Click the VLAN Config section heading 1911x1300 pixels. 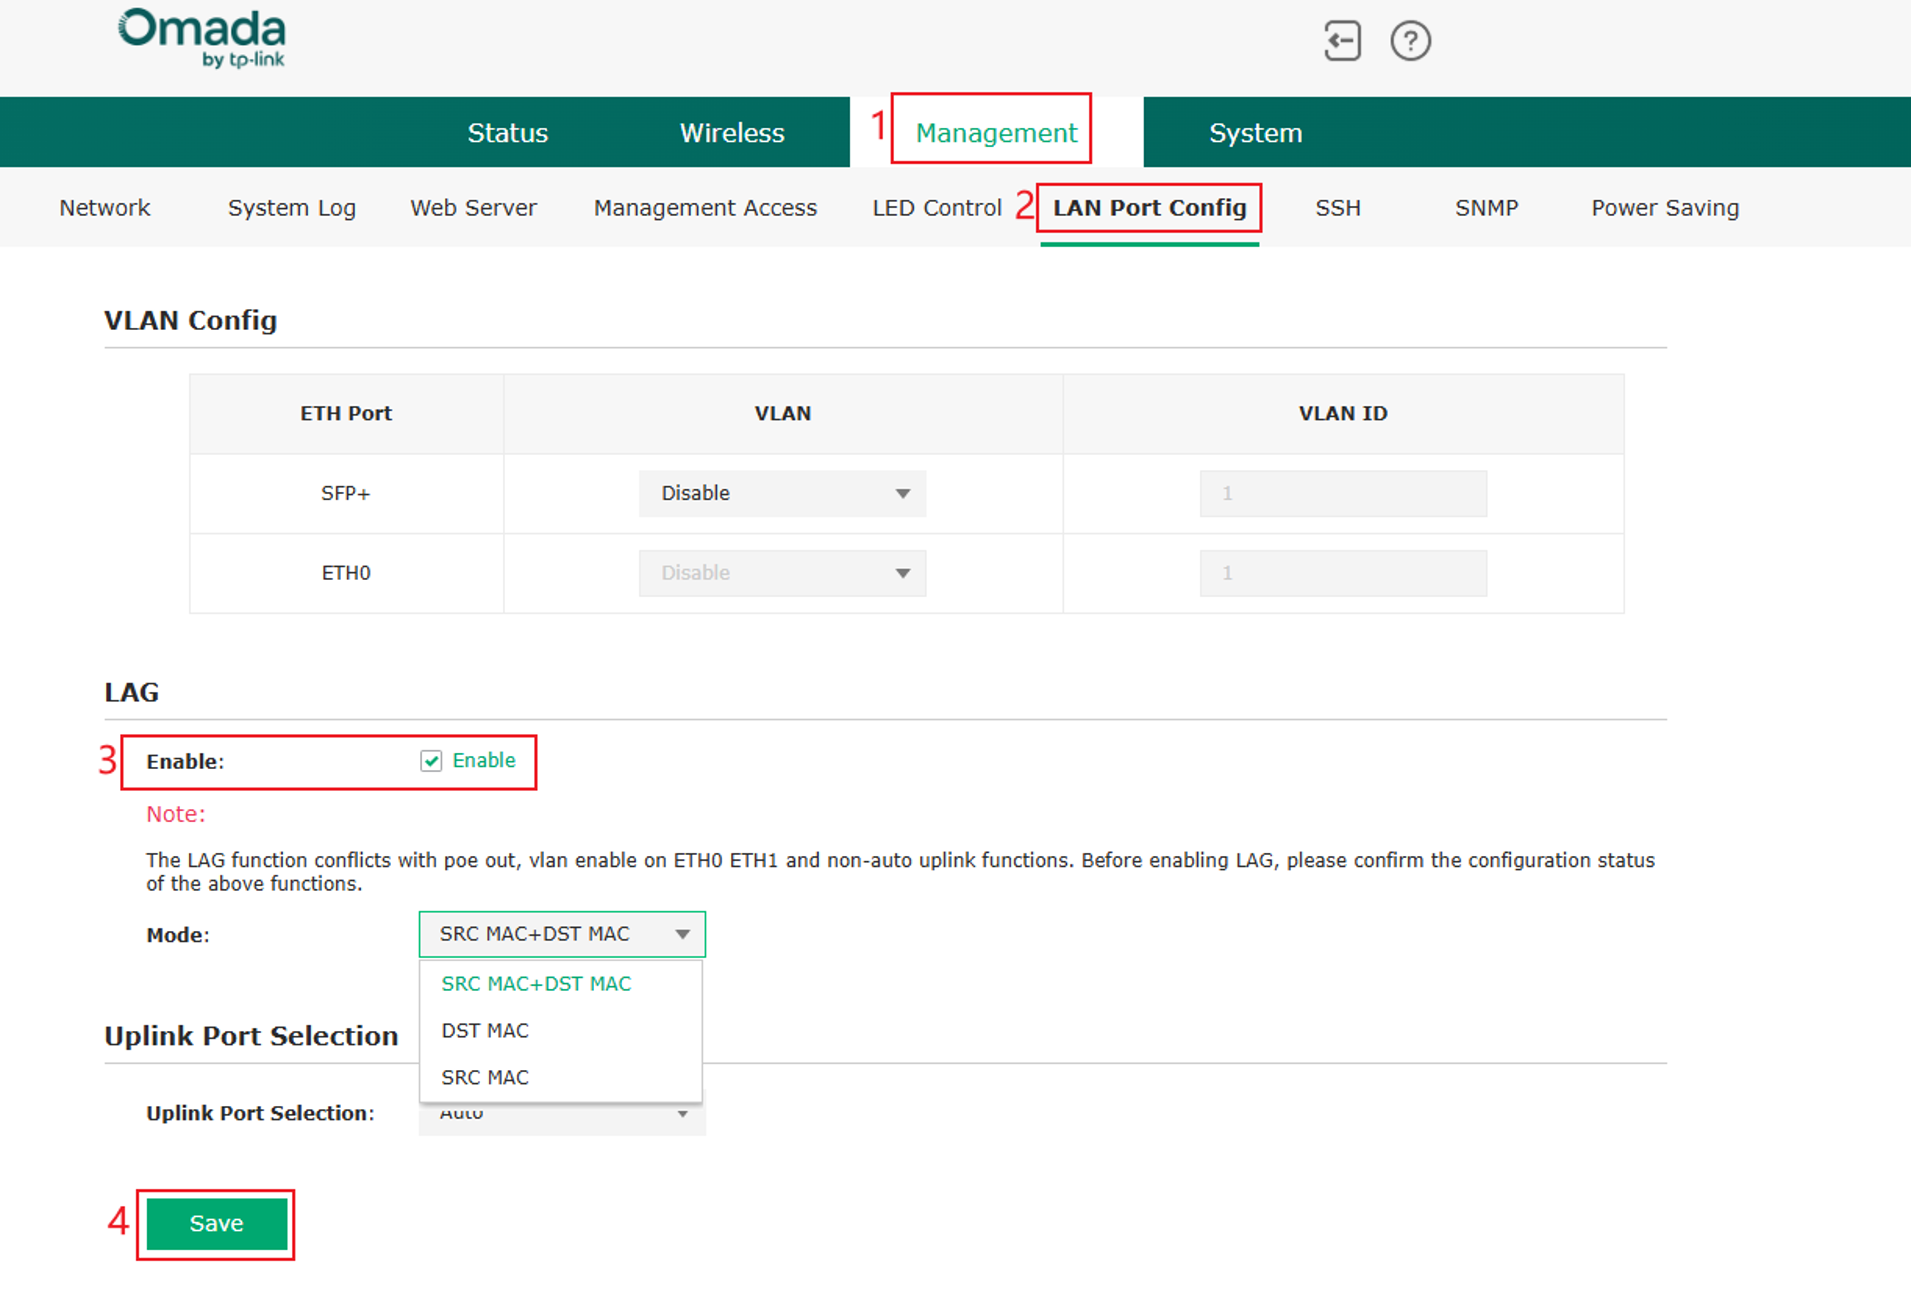pyautogui.click(x=190, y=320)
